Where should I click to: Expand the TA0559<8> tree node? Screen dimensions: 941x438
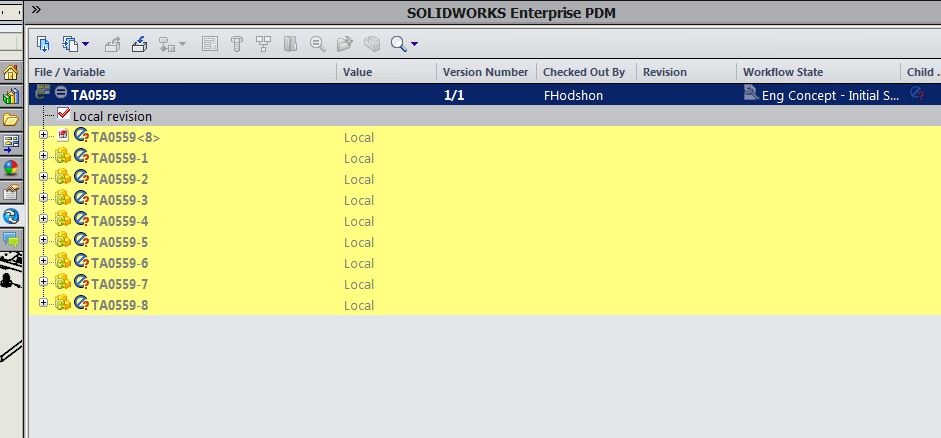tap(43, 135)
